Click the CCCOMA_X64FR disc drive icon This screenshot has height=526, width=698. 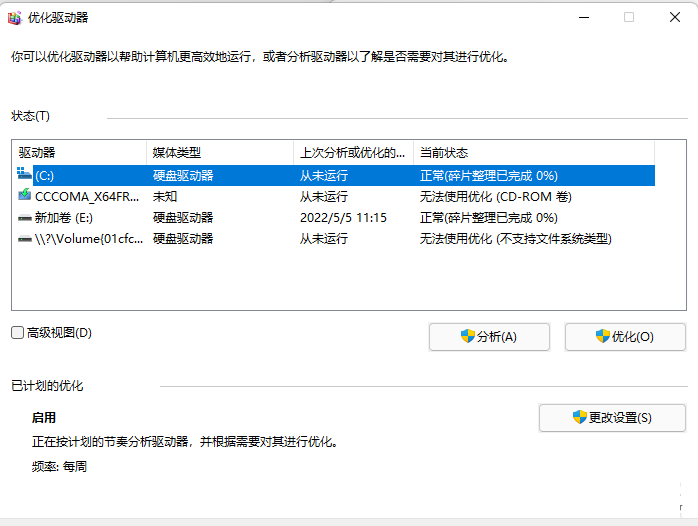pyautogui.click(x=24, y=194)
